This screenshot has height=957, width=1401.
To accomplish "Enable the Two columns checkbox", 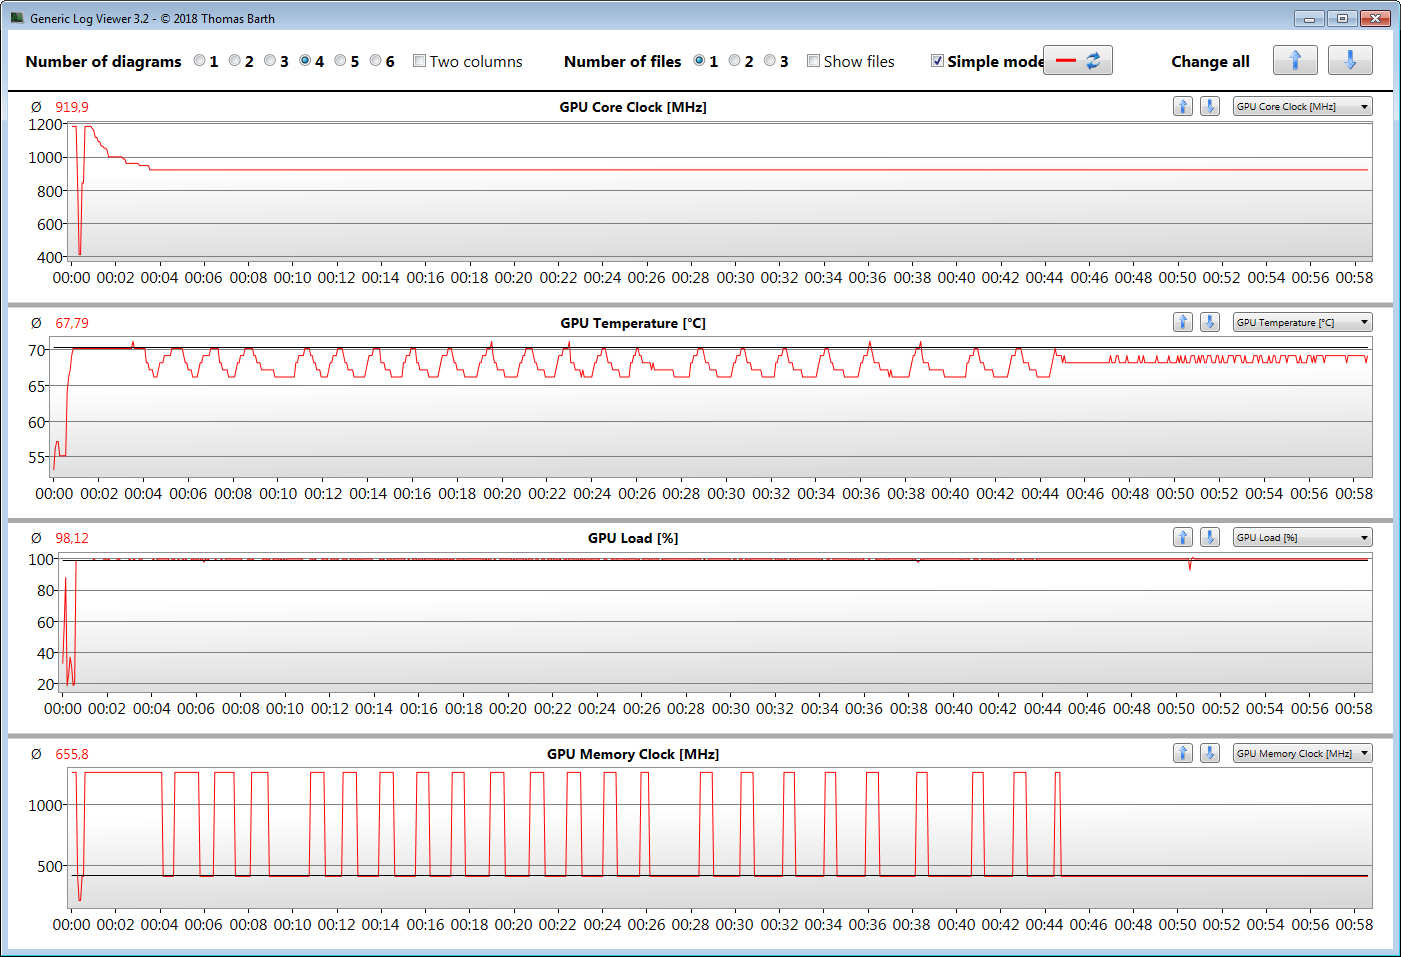I will [x=420, y=61].
